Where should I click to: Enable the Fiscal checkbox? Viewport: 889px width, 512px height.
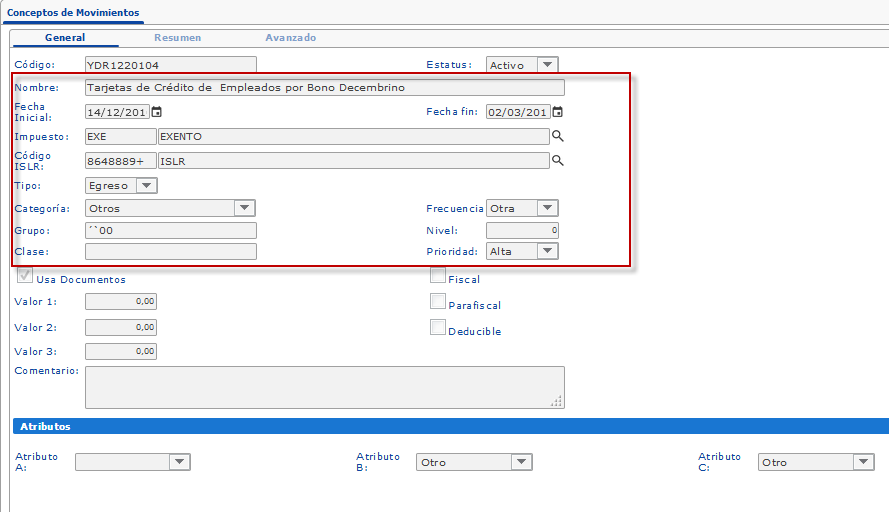[438, 276]
